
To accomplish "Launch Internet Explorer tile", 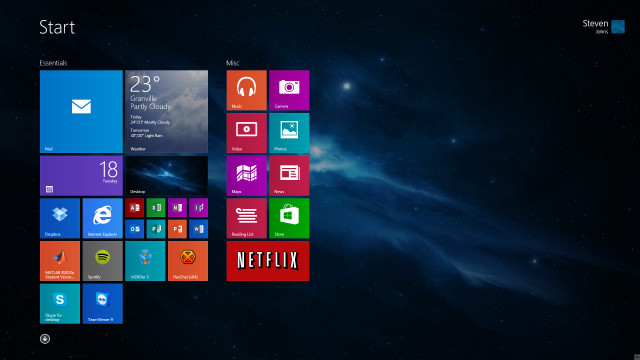I will tap(102, 218).
